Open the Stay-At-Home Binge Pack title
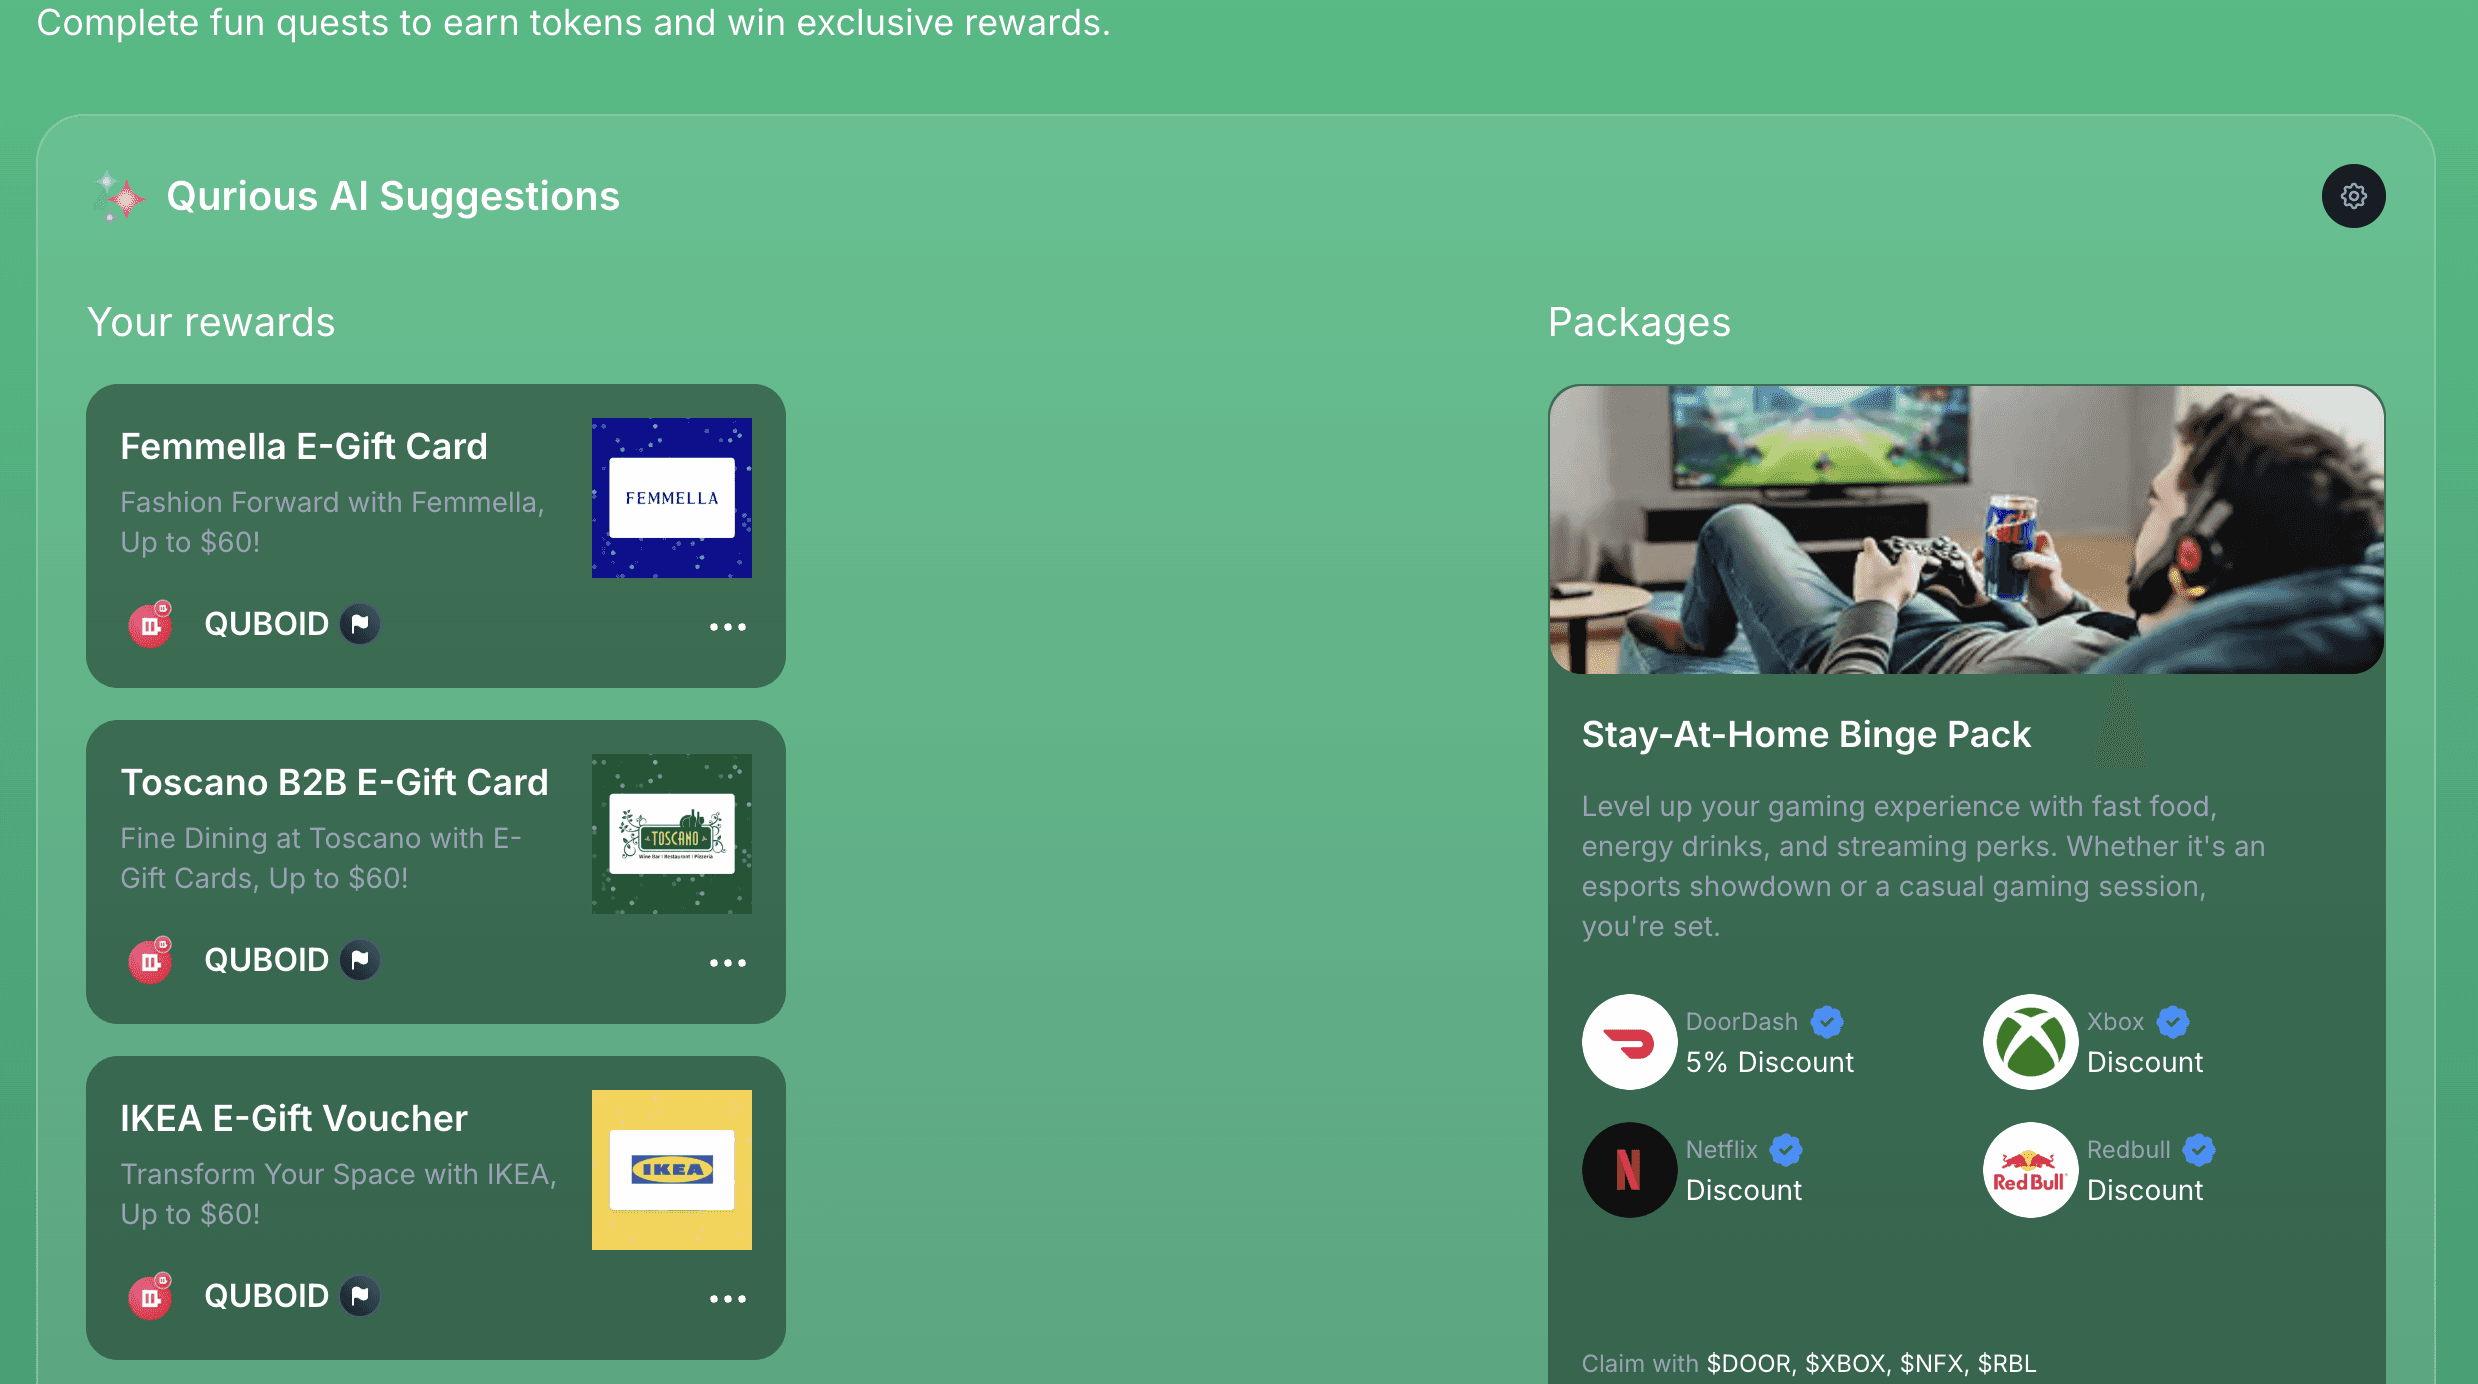The image size is (2478, 1384). [1805, 735]
